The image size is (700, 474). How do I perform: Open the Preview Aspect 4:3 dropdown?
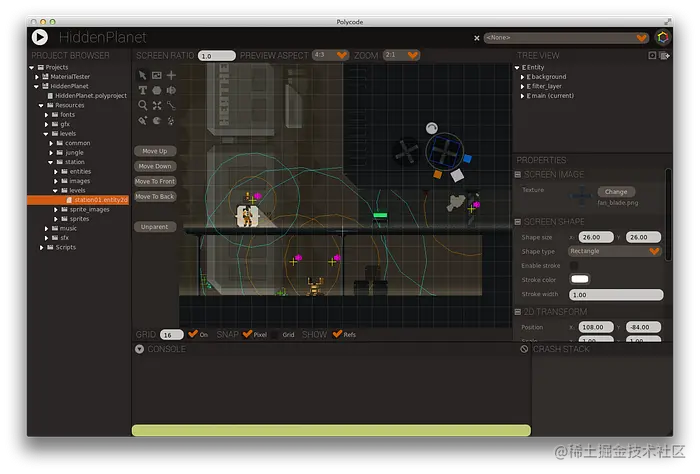[x=329, y=55]
